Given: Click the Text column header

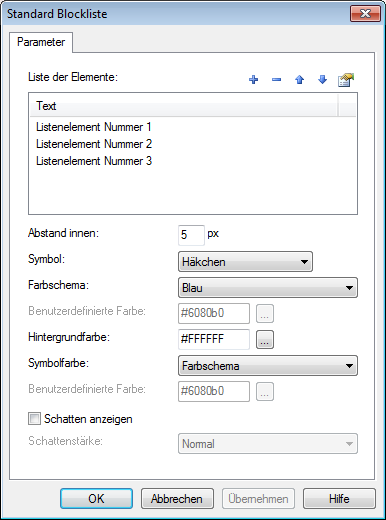Looking at the screenshot, I should click(184, 106).
